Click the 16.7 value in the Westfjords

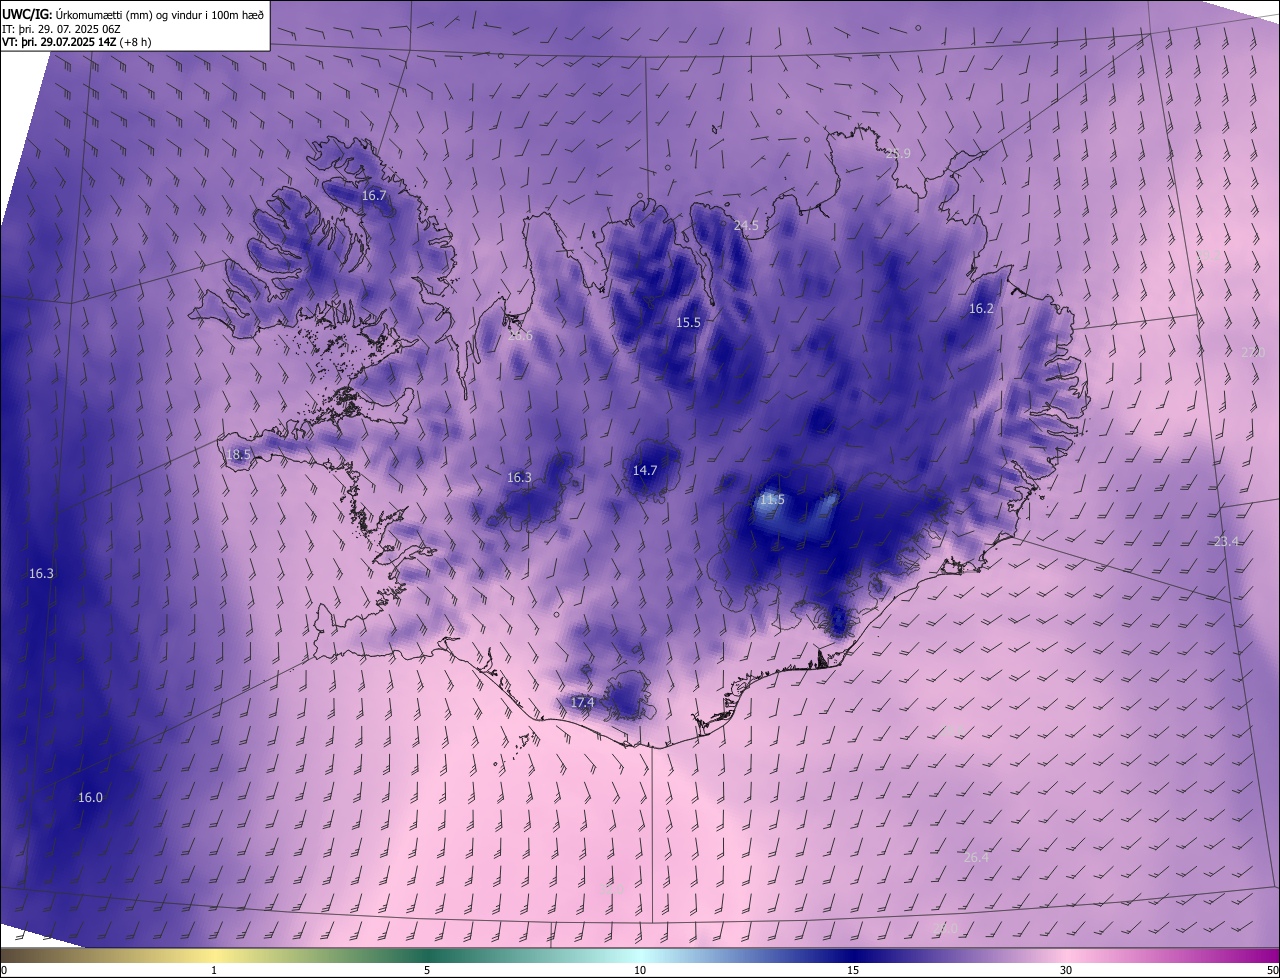coord(373,196)
